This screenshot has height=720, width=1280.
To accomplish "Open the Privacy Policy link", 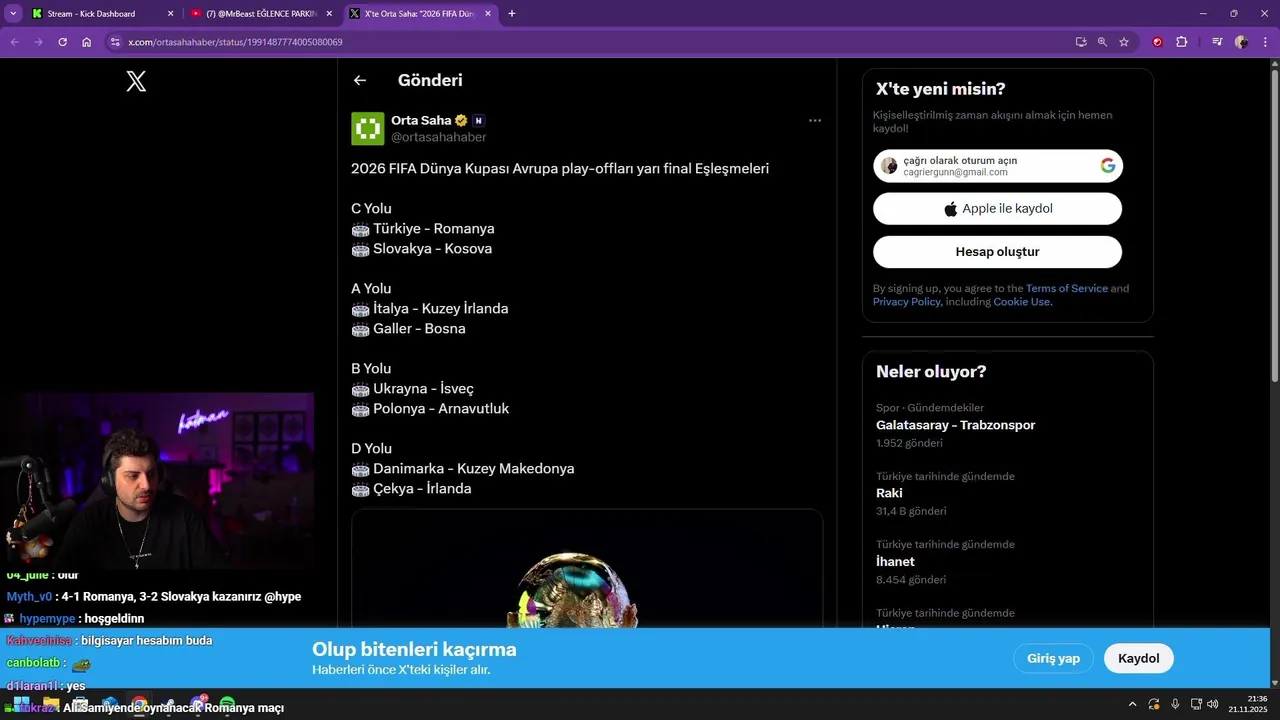I will click(x=906, y=301).
